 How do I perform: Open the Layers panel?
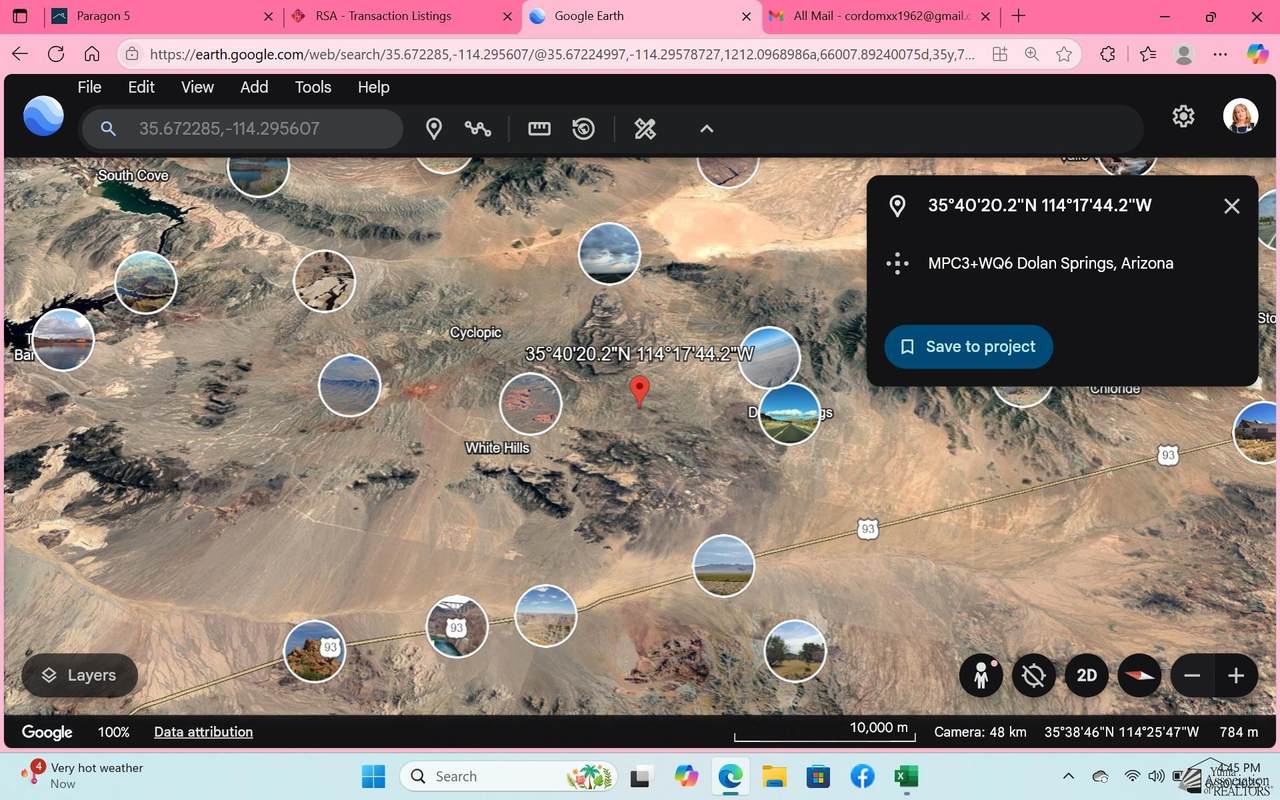(x=79, y=675)
